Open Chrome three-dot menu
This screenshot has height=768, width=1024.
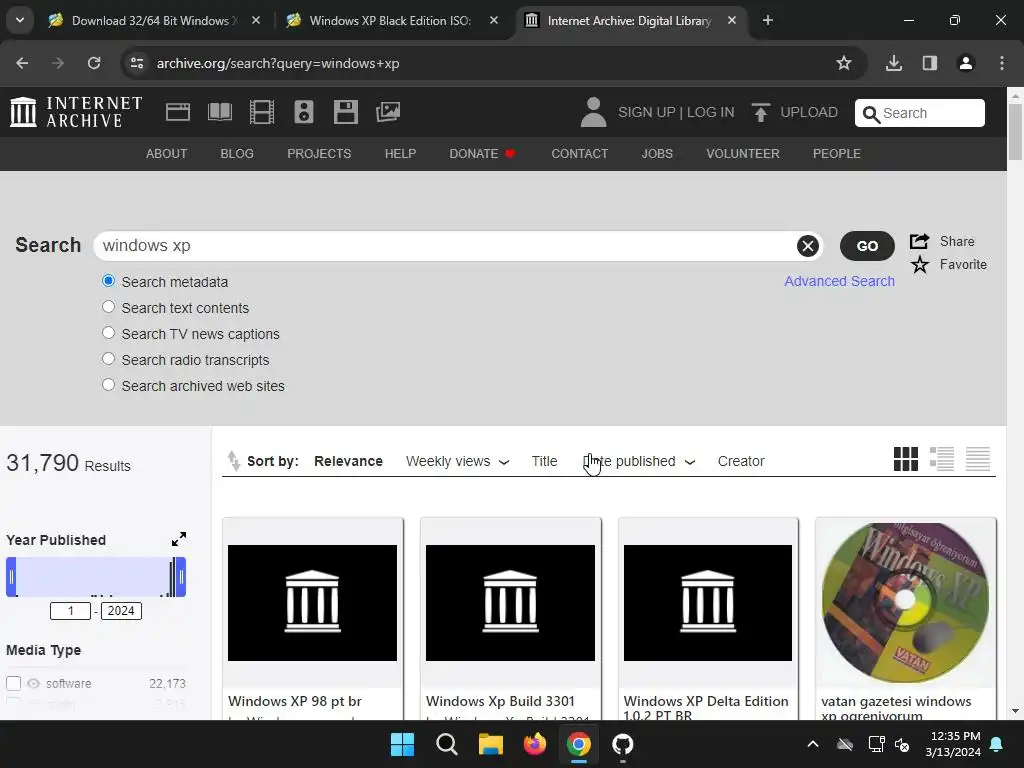1002,63
